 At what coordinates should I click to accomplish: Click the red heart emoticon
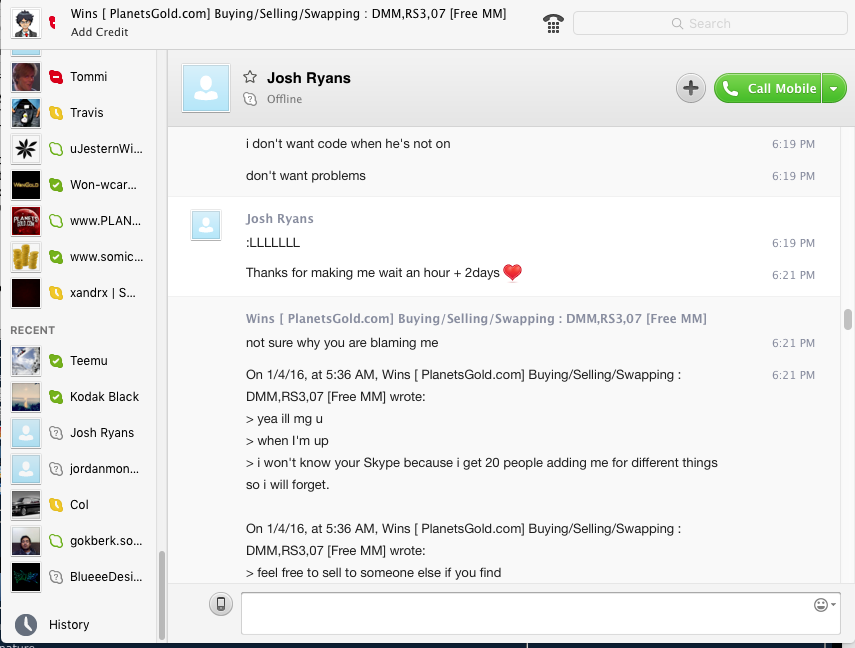(x=512, y=272)
